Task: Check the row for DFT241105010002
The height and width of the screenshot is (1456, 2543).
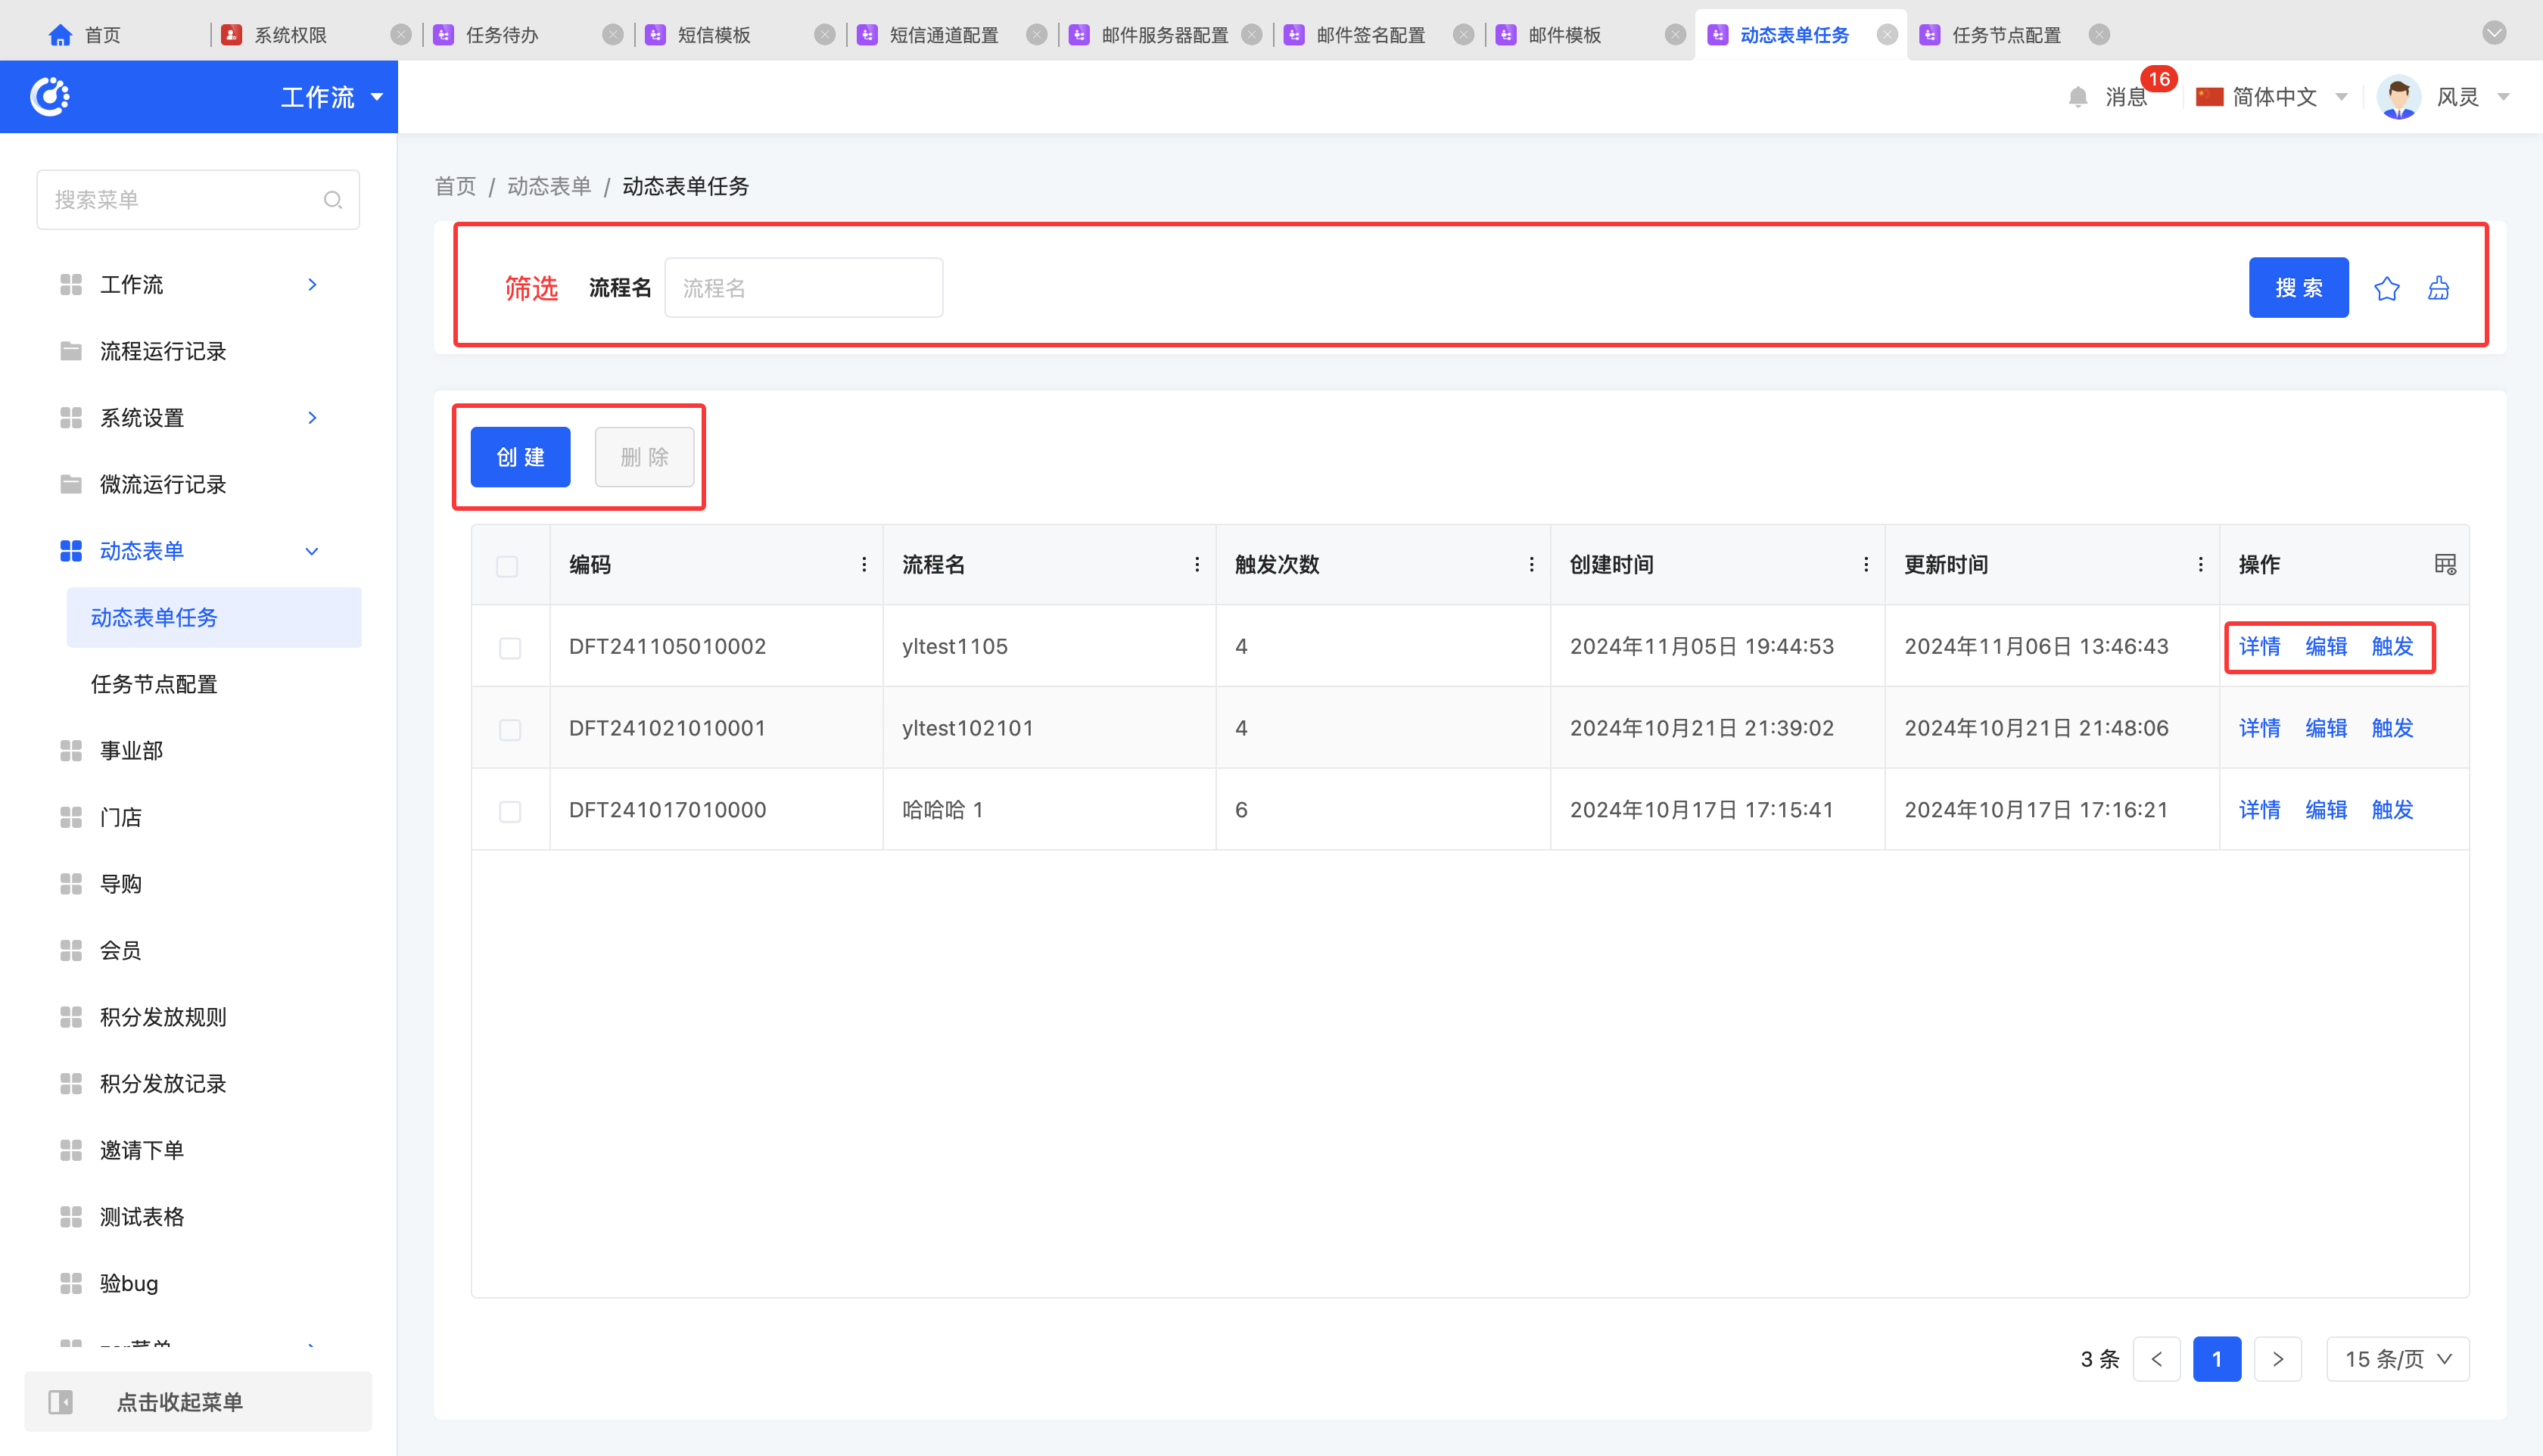Action: click(510, 648)
